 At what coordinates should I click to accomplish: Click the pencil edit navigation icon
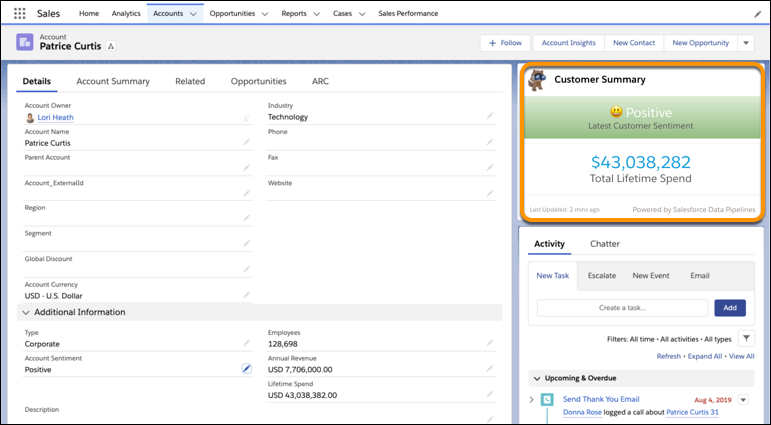tap(758, 14)
